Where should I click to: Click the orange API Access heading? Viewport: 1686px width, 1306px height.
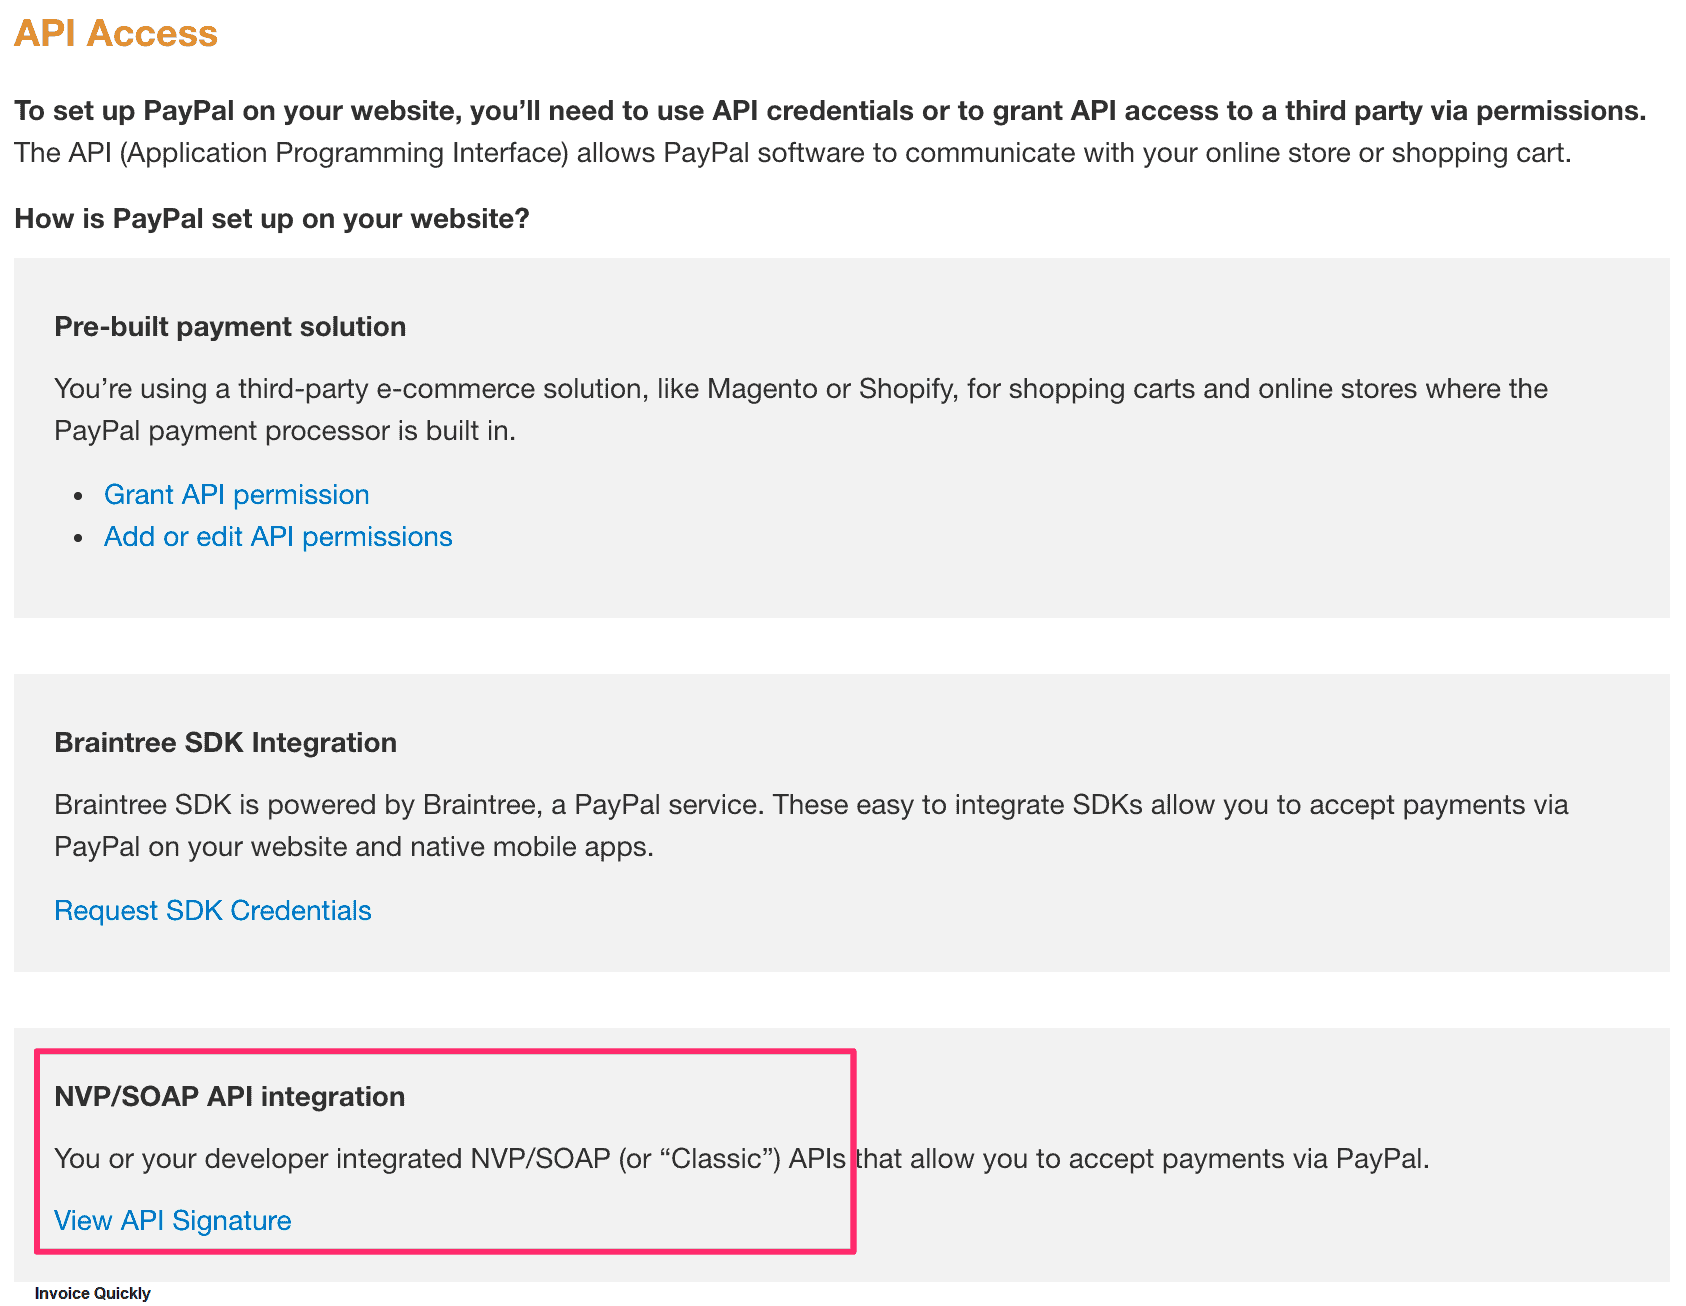pos(116,33)
